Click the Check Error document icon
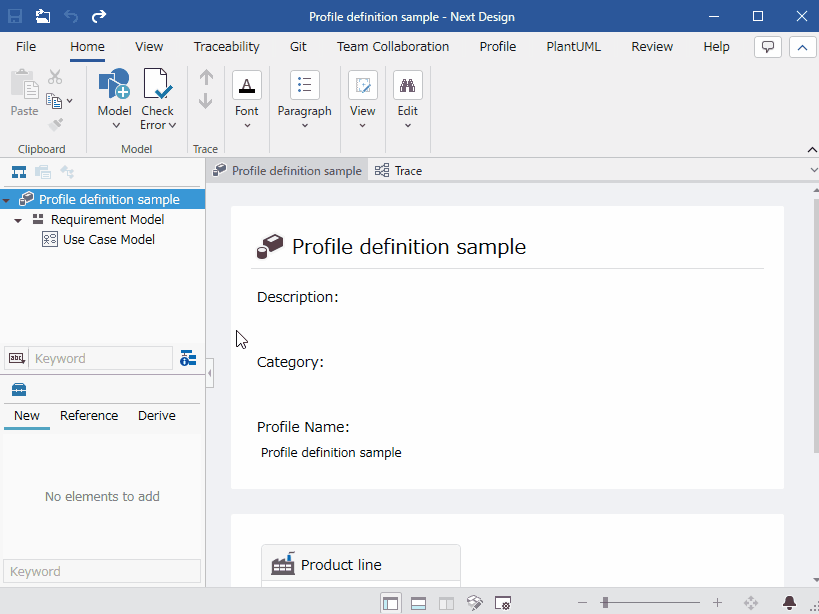Screen dimensions: 819x614 157,84
